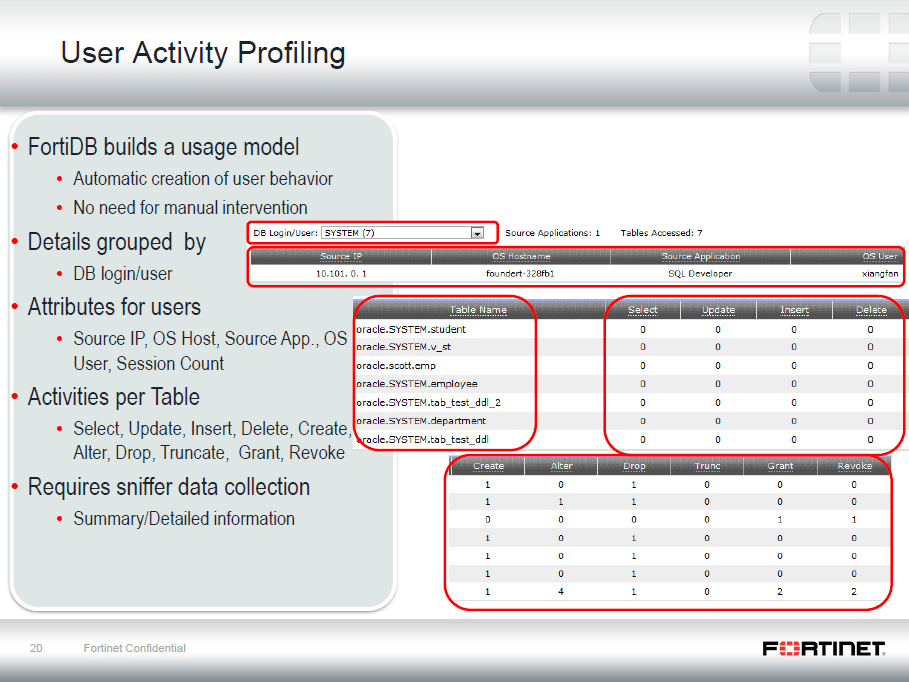Click the Revoke column header
Screen dimensions: 909x682
coord(855,466)
